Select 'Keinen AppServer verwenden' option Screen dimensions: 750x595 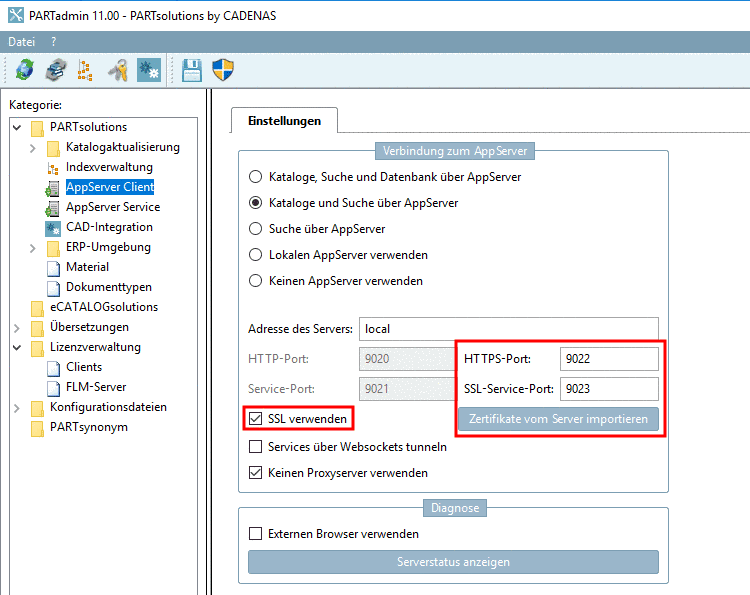coord(255,280)
